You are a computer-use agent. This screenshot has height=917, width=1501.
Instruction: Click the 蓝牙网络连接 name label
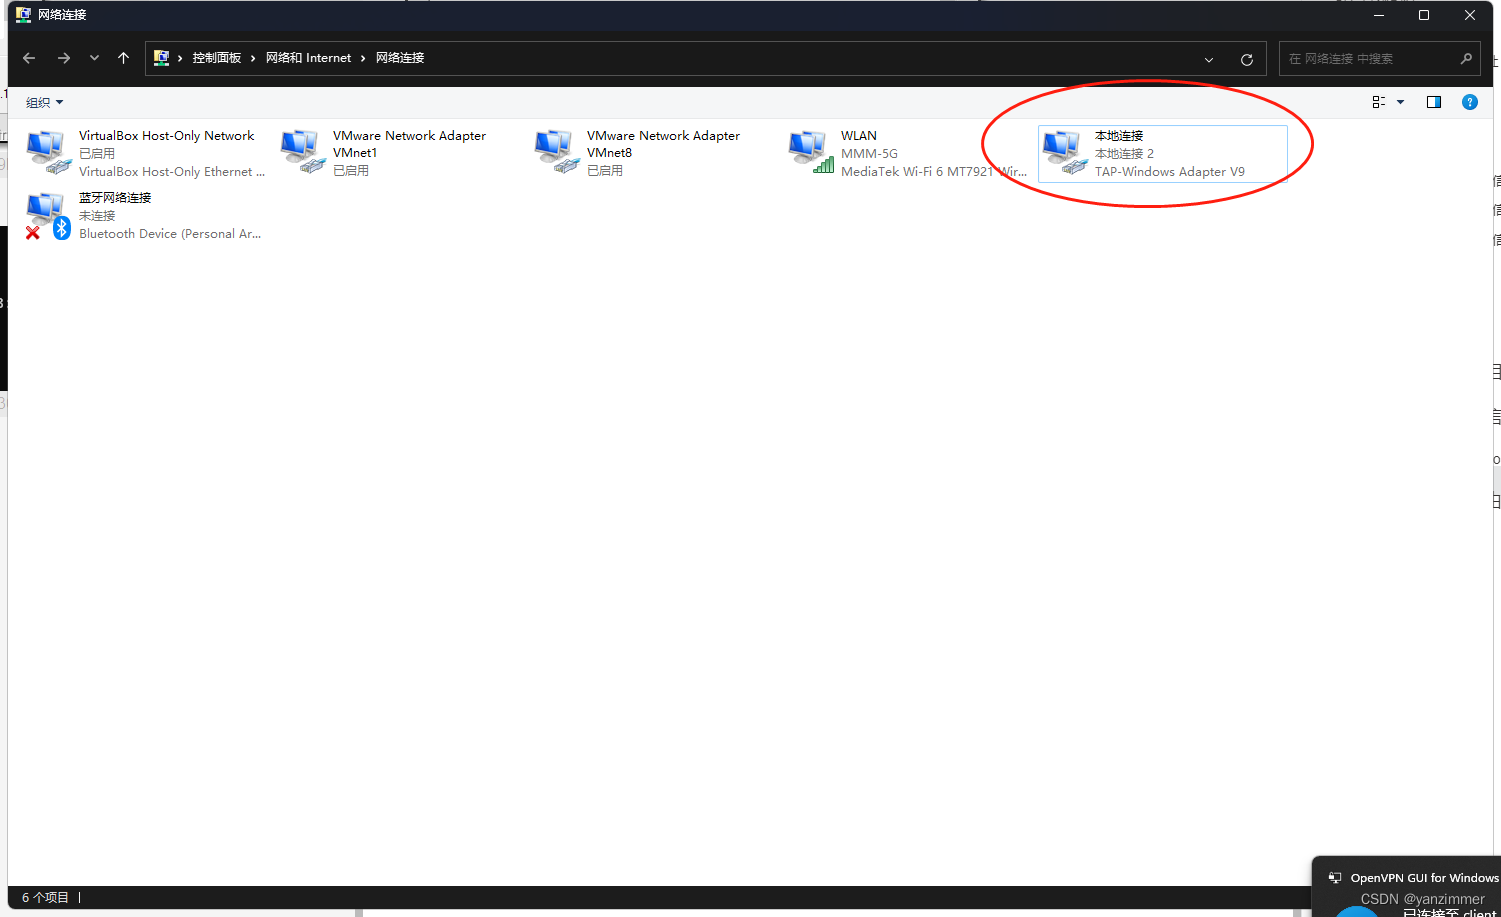pos(115,198)
